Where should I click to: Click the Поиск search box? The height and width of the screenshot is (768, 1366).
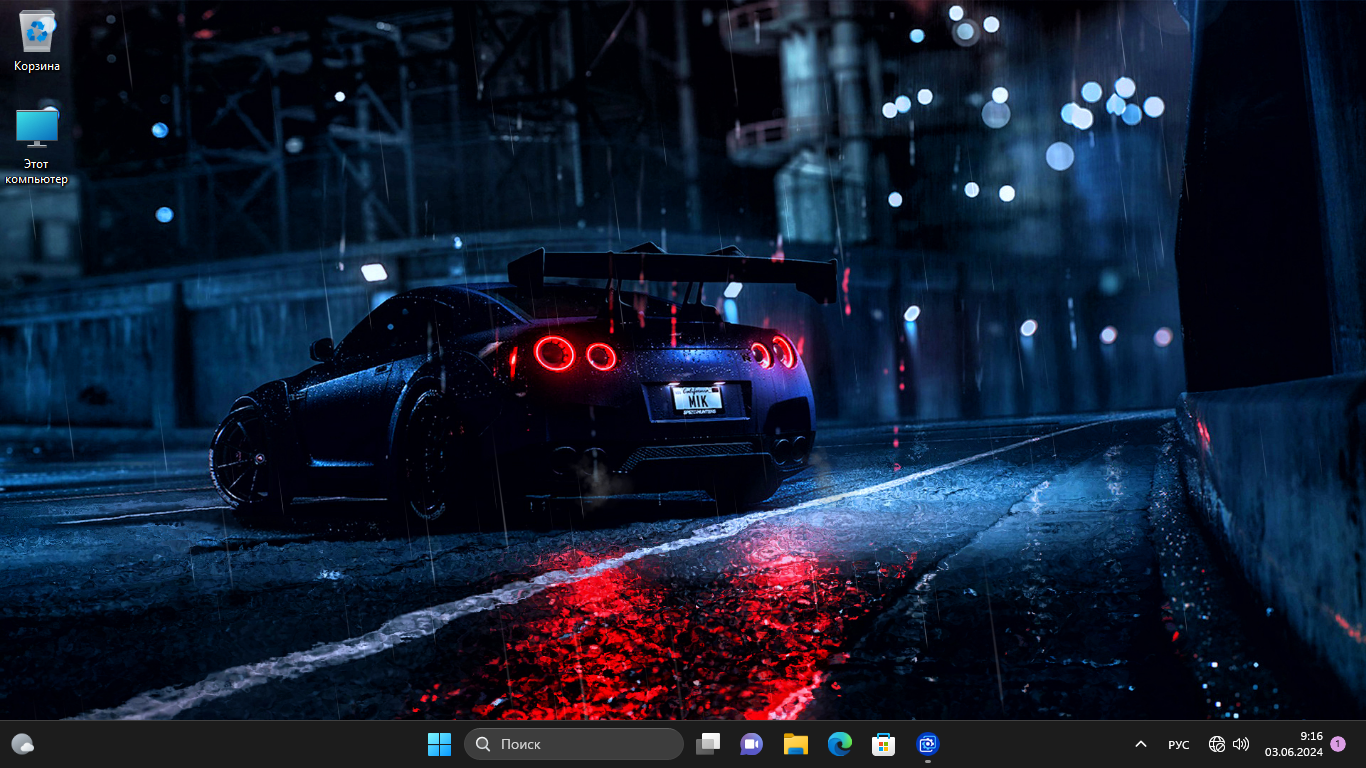pos(574,744)
